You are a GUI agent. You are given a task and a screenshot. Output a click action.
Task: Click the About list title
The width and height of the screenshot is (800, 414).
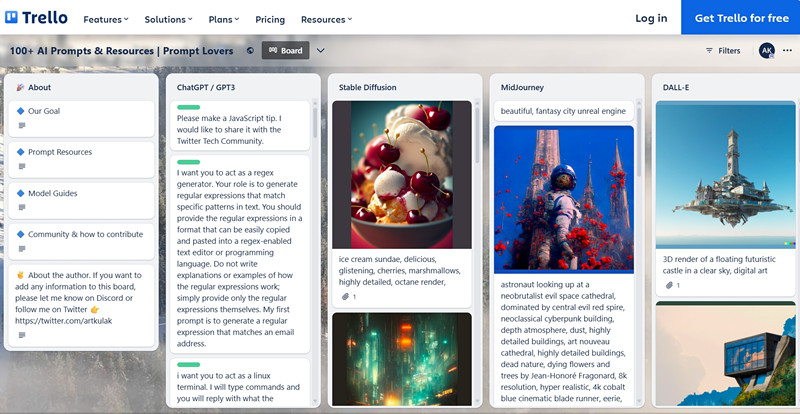39,87
